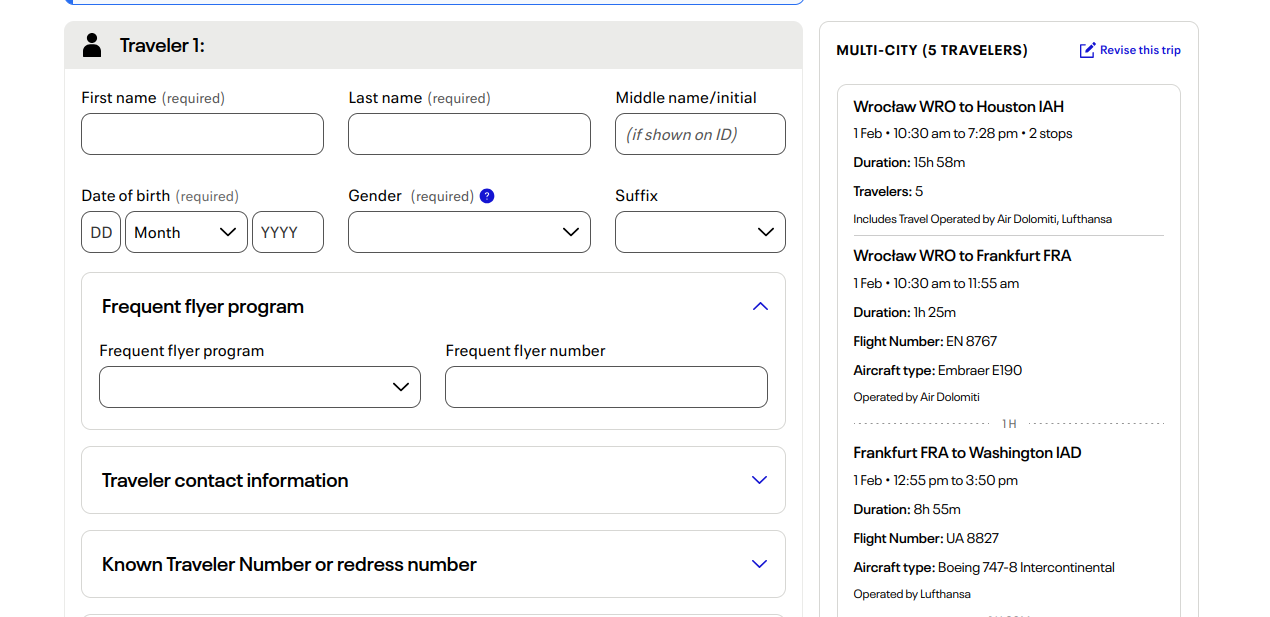Click Wrocław WRO to Frankfurt FRA heading
This screenshot has width=1270, height=617.
pyautogui.click(x=962, y=256)
